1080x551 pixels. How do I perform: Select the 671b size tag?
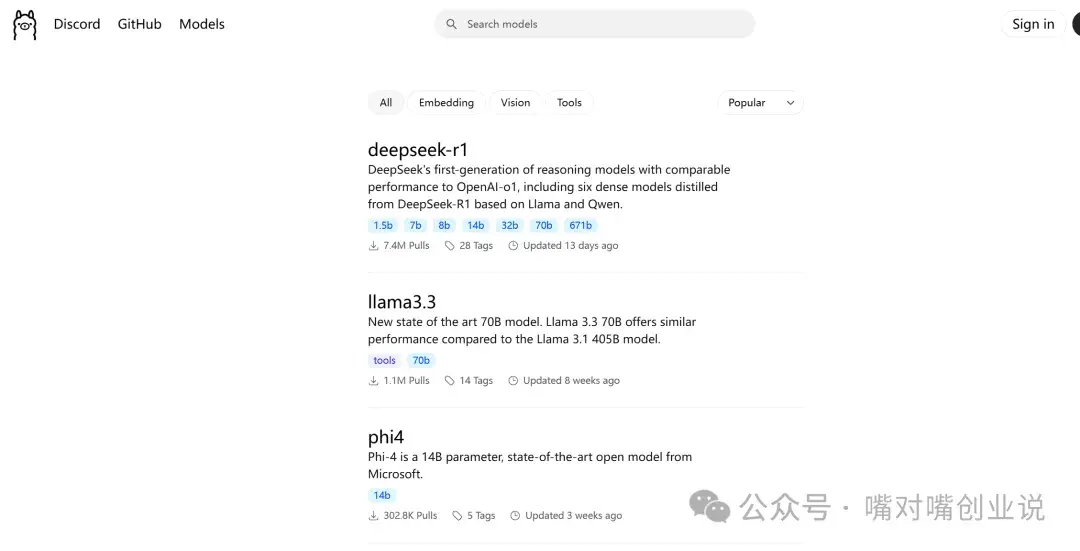[581, 225]
